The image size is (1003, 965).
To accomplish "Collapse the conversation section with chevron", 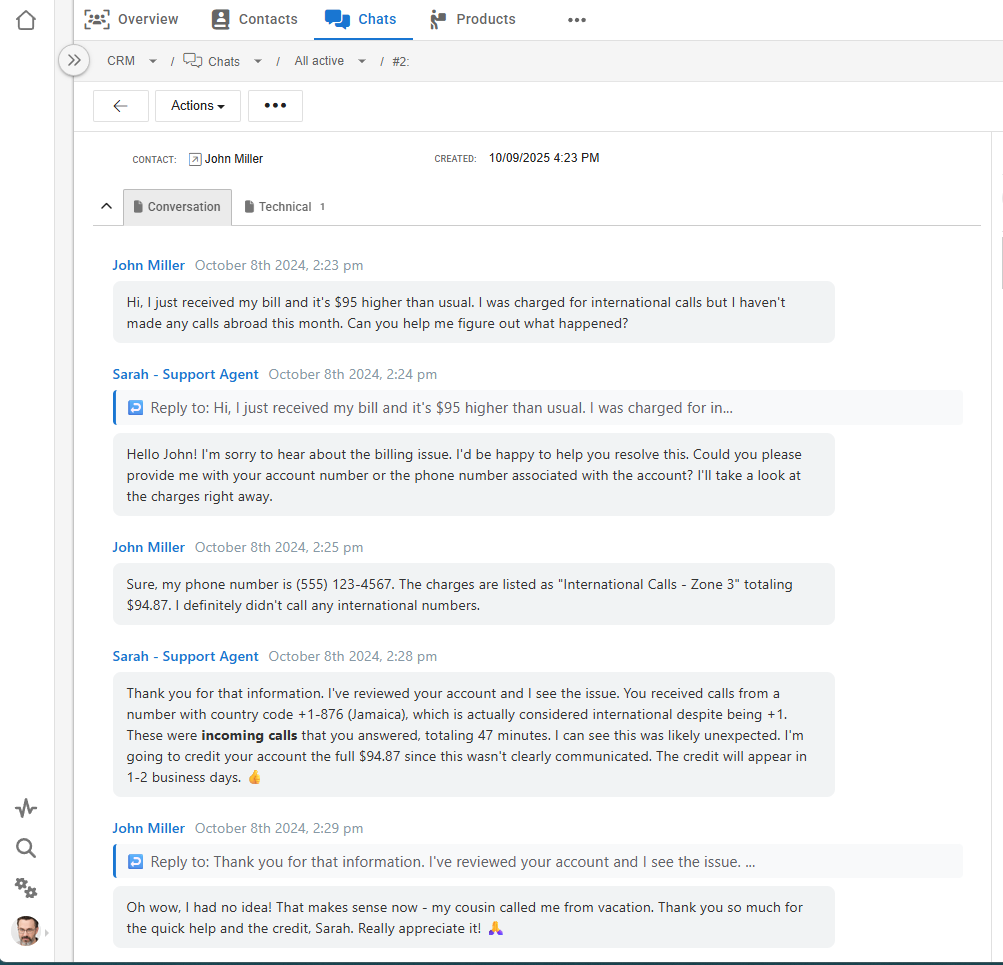I will point(106,206).
